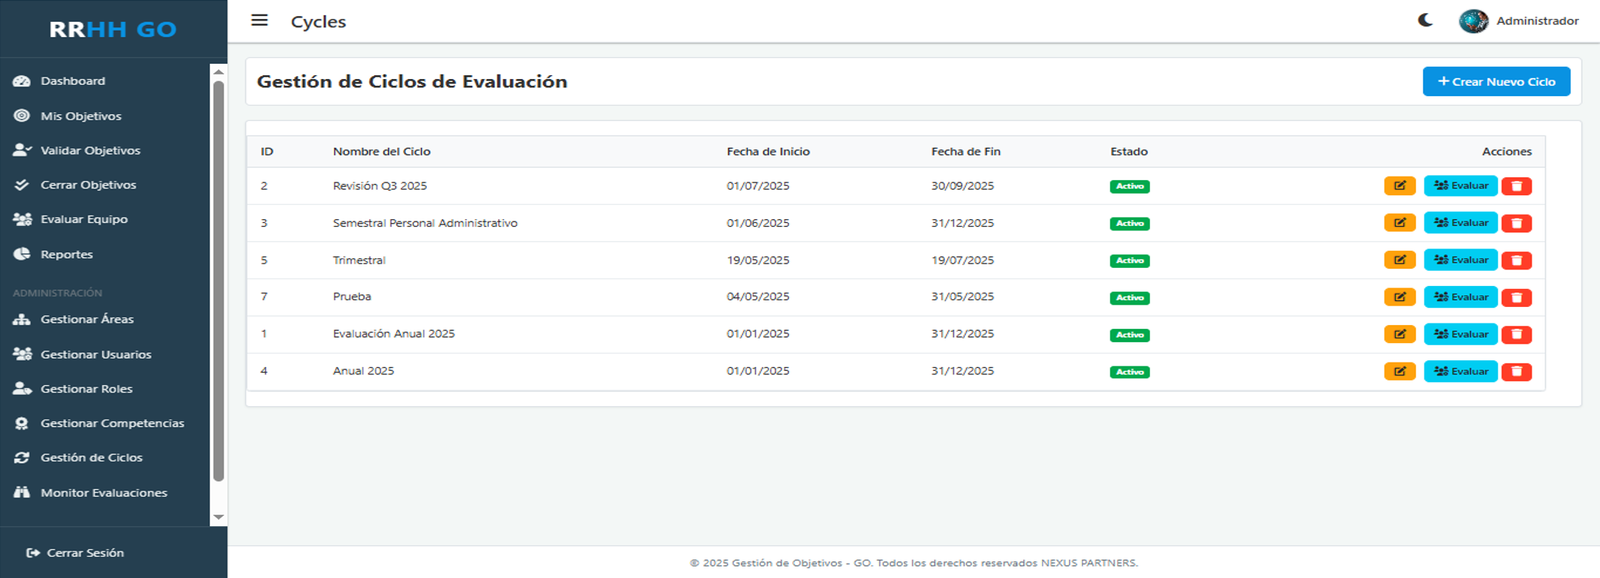Image resolution: width=1600 pixels, height=578 pixels.
Task: Click the Fecha de Inicio column header
Action: tap(768, 152)
